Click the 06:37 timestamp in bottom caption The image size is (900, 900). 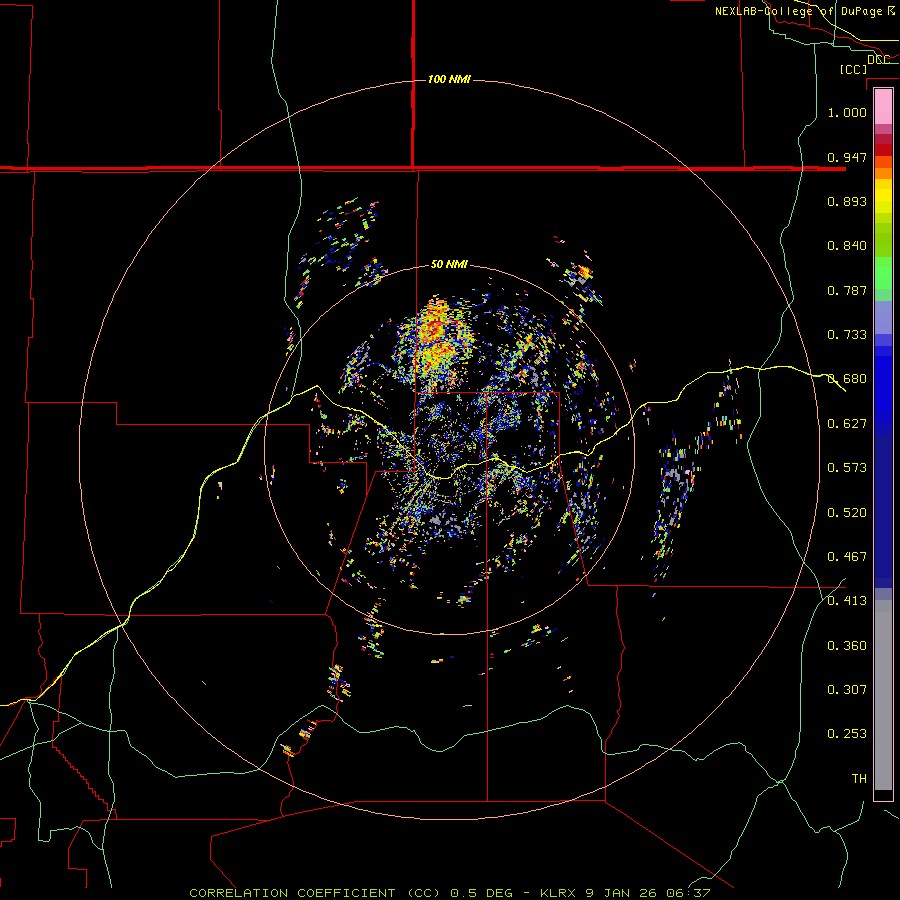[x=688, y=893]
